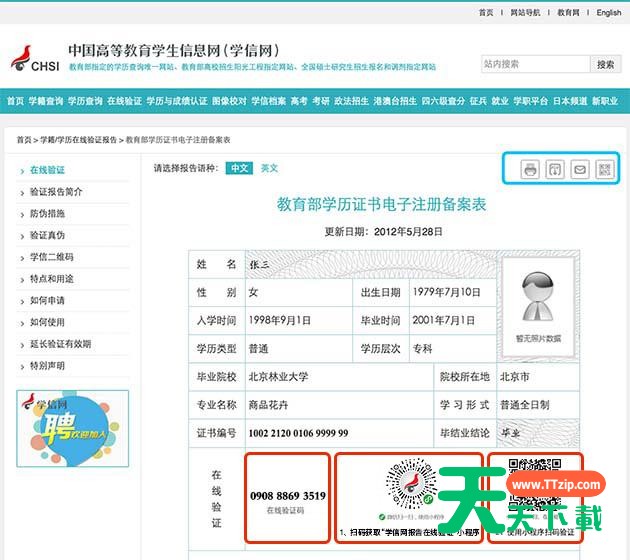Click the print report icon
The image size is (630, 560).
[x=530, y=169]
